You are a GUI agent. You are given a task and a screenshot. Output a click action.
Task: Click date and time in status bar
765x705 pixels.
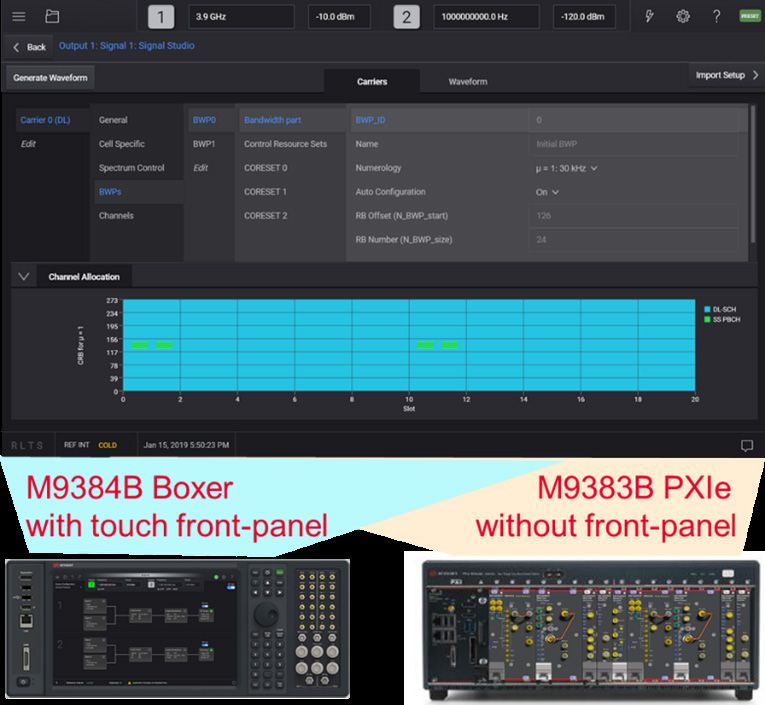(186, 445)
